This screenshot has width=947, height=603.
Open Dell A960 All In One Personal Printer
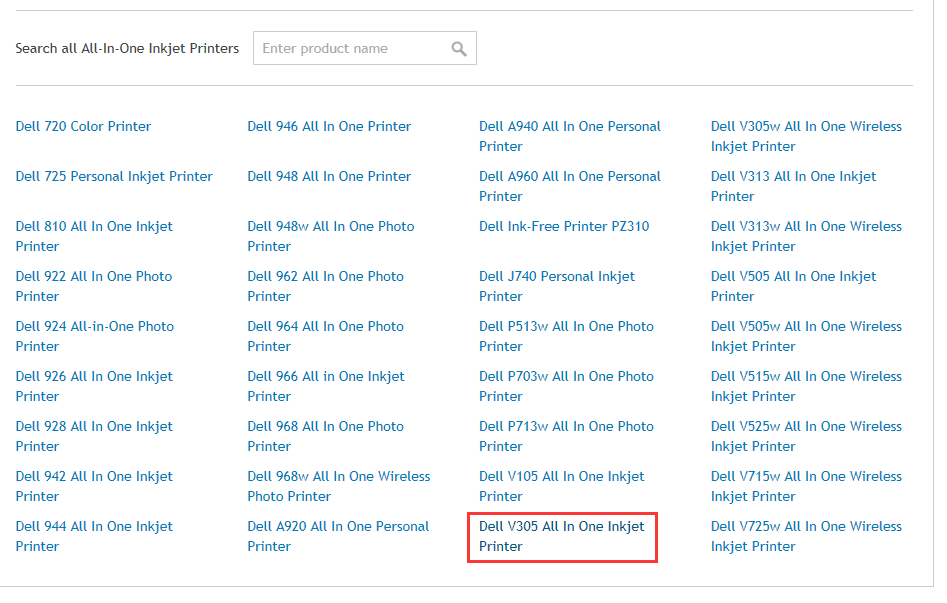(570, 187)
